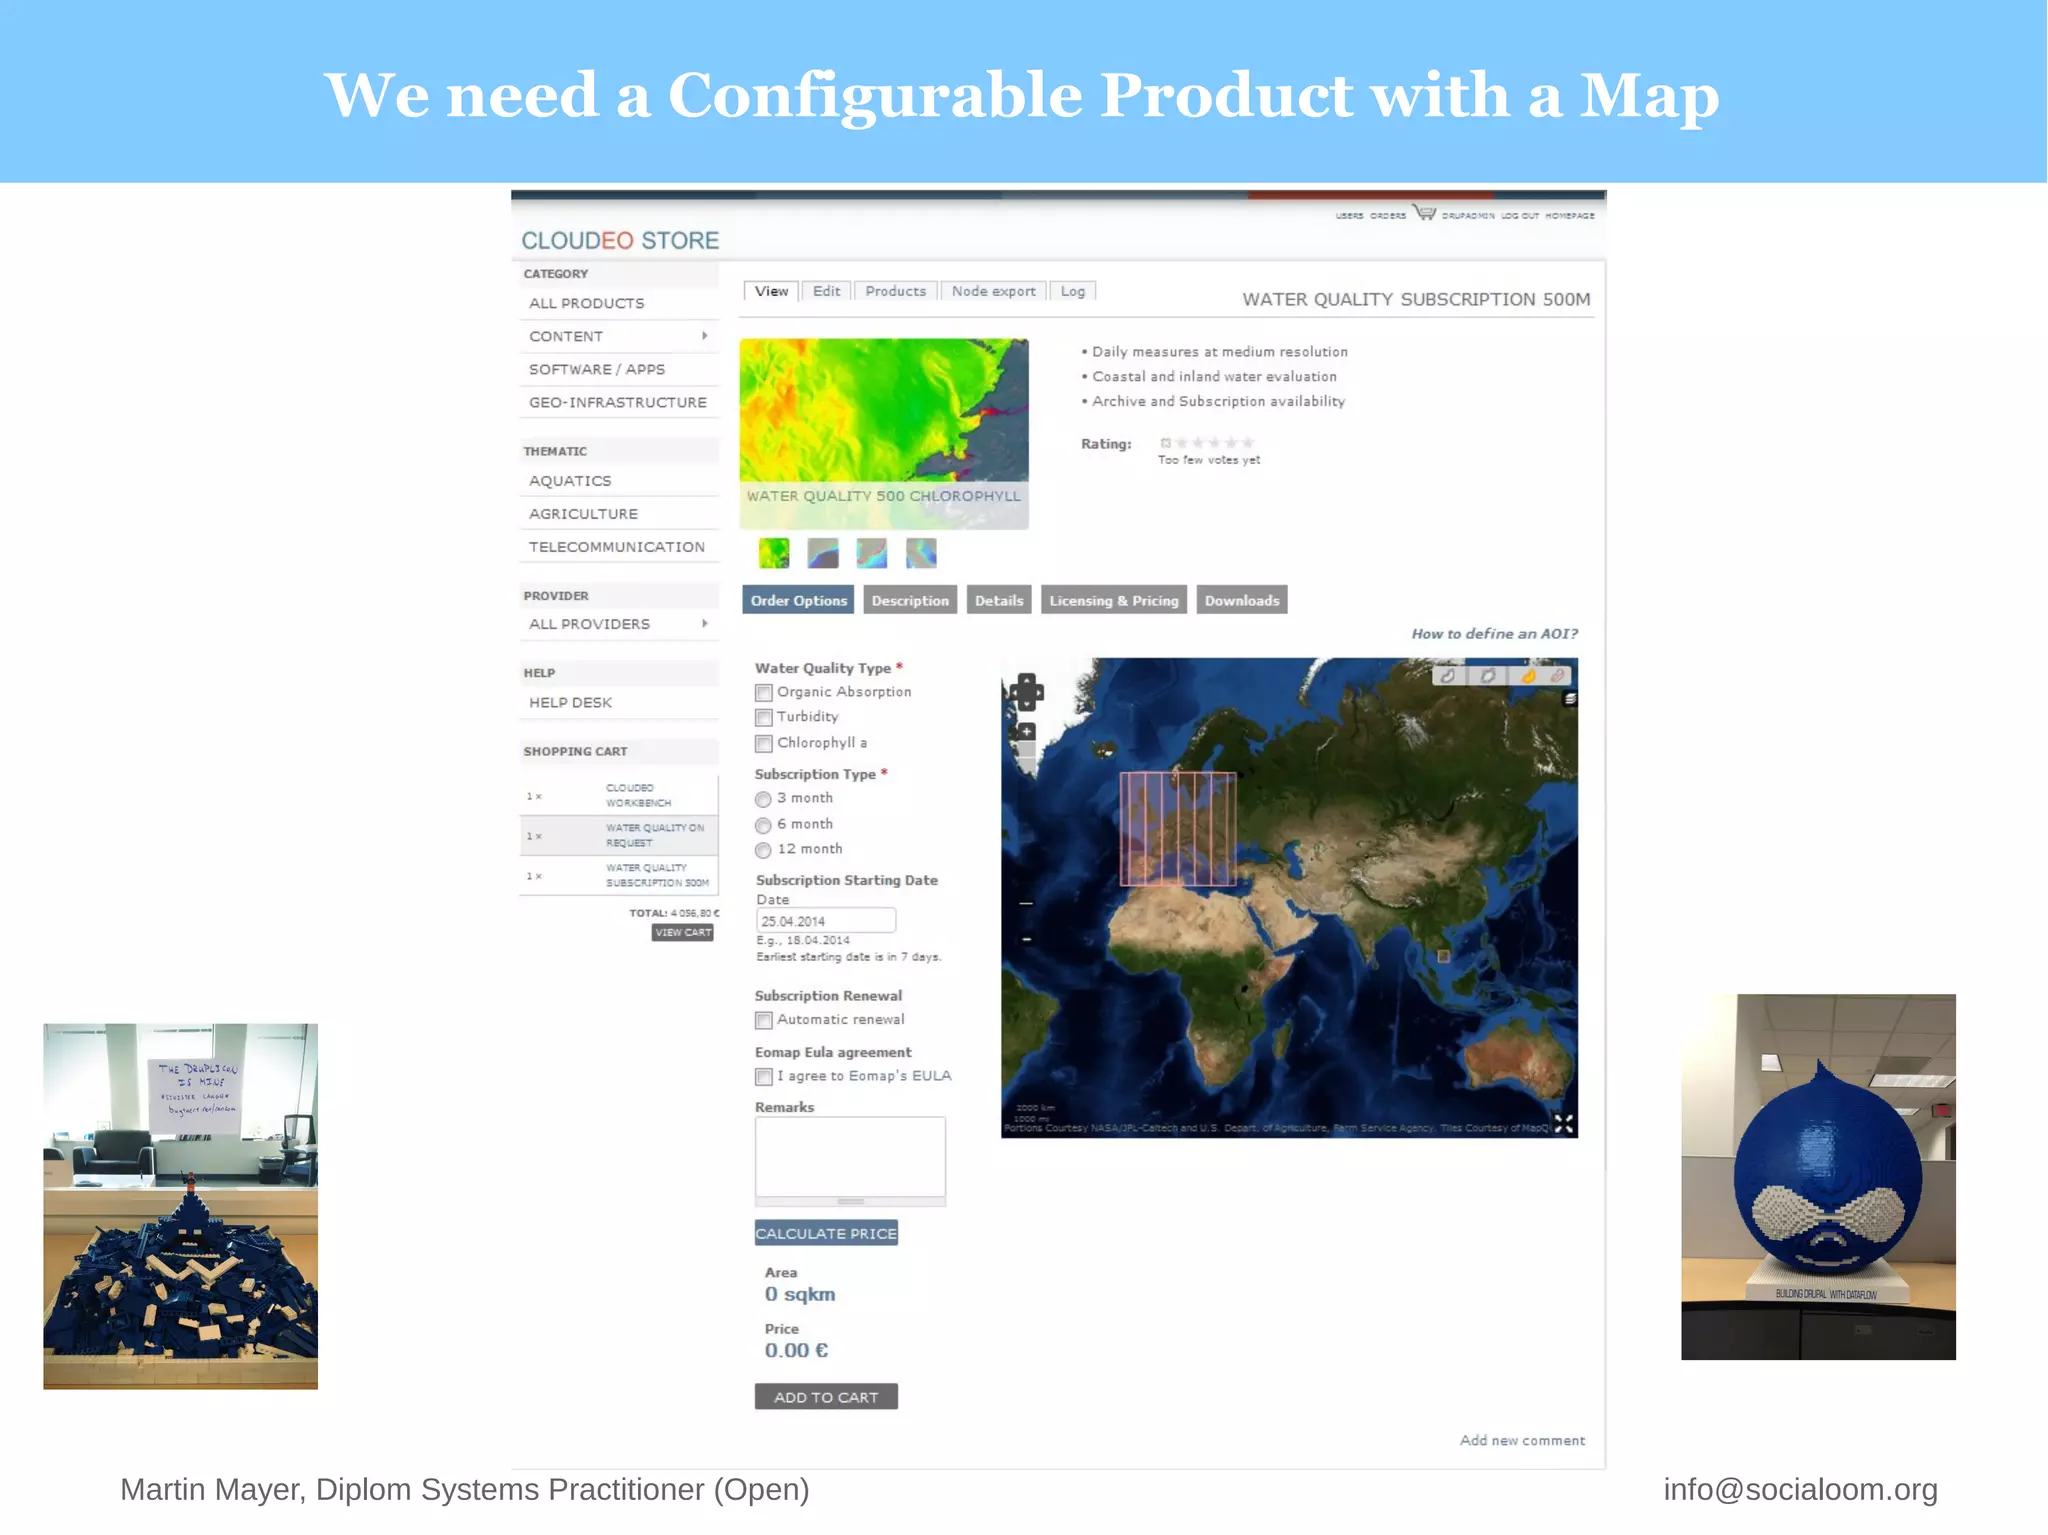Enable Automatic renewal checkbox
Image resolution: width=2048 pixels, height=1535 pixels.
(x=764, y=1021)
